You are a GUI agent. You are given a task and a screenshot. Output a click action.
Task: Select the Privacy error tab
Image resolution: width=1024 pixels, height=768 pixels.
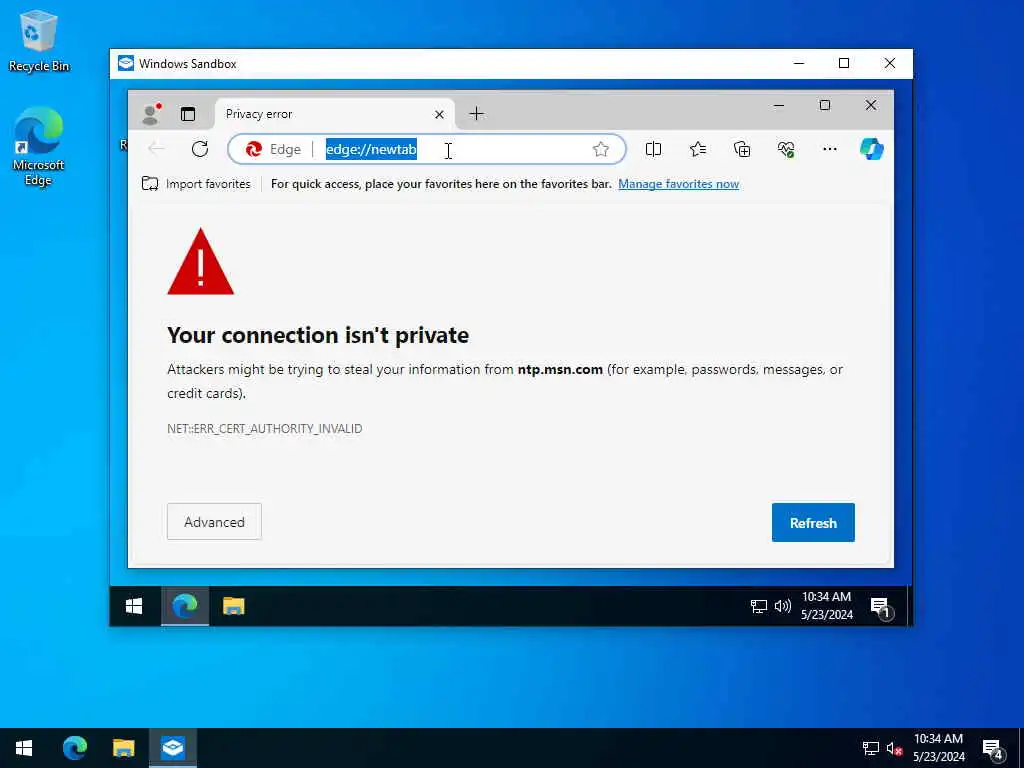pyautogui.click(x=334, y=114)
